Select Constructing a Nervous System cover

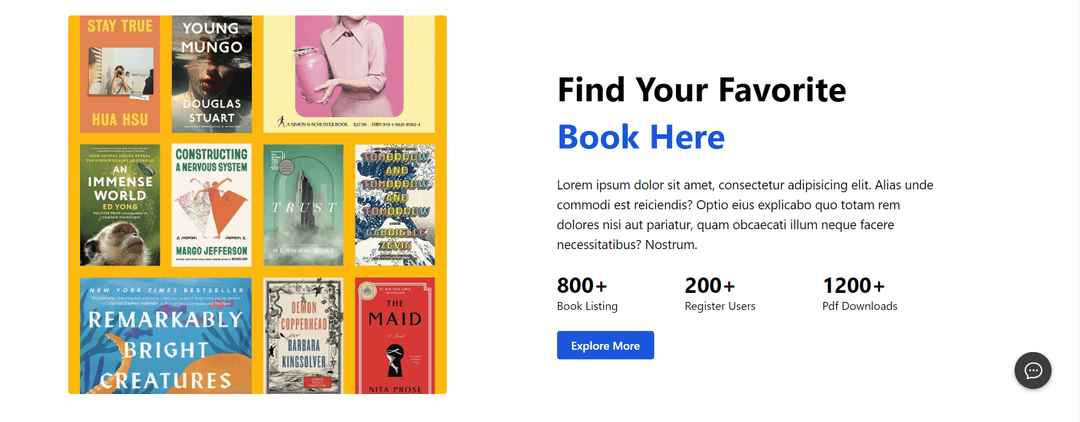pos(211,205)
